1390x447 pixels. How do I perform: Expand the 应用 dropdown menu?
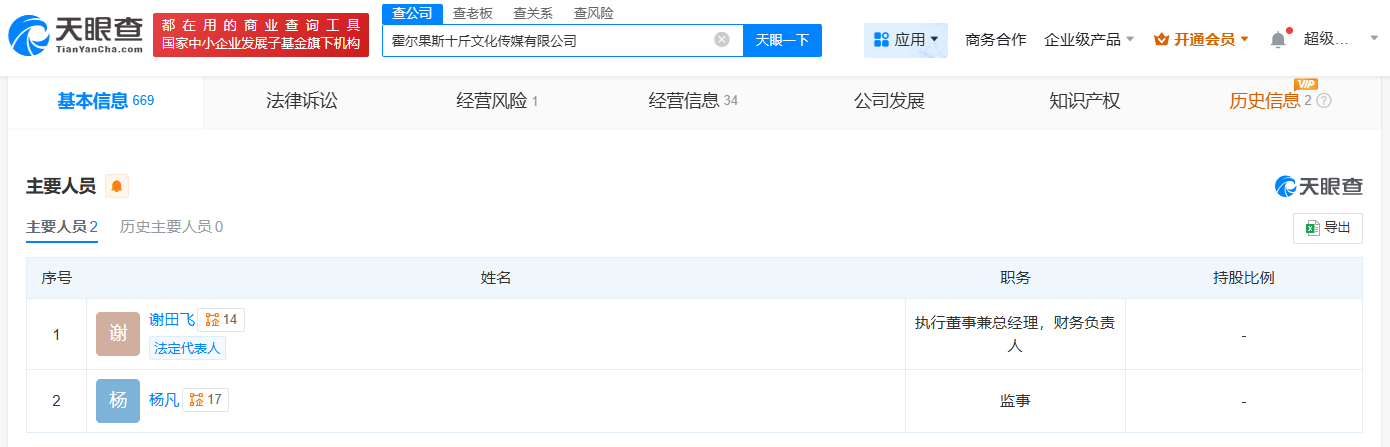(x=906, y=40)
